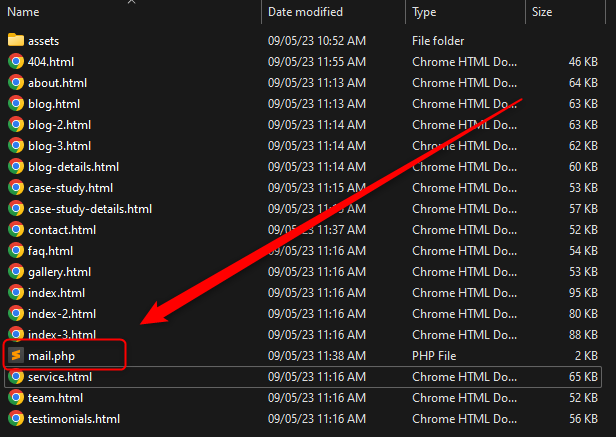Click the Chrome icon beside contact.html
The height and width of the screenshot is (437, 616).
[16, 229]
